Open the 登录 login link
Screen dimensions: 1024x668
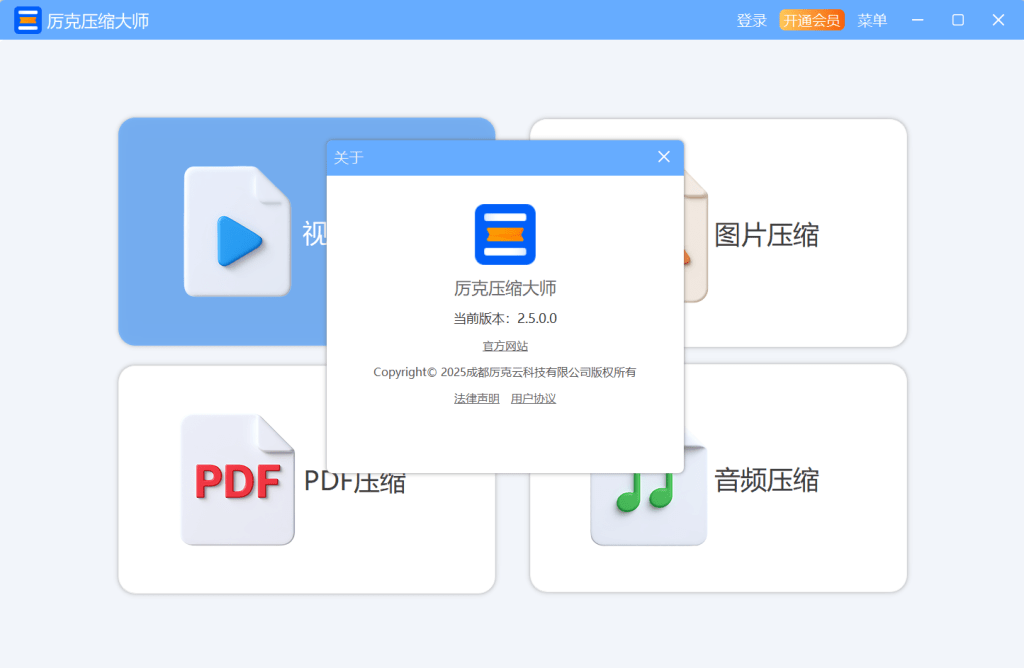751,21
